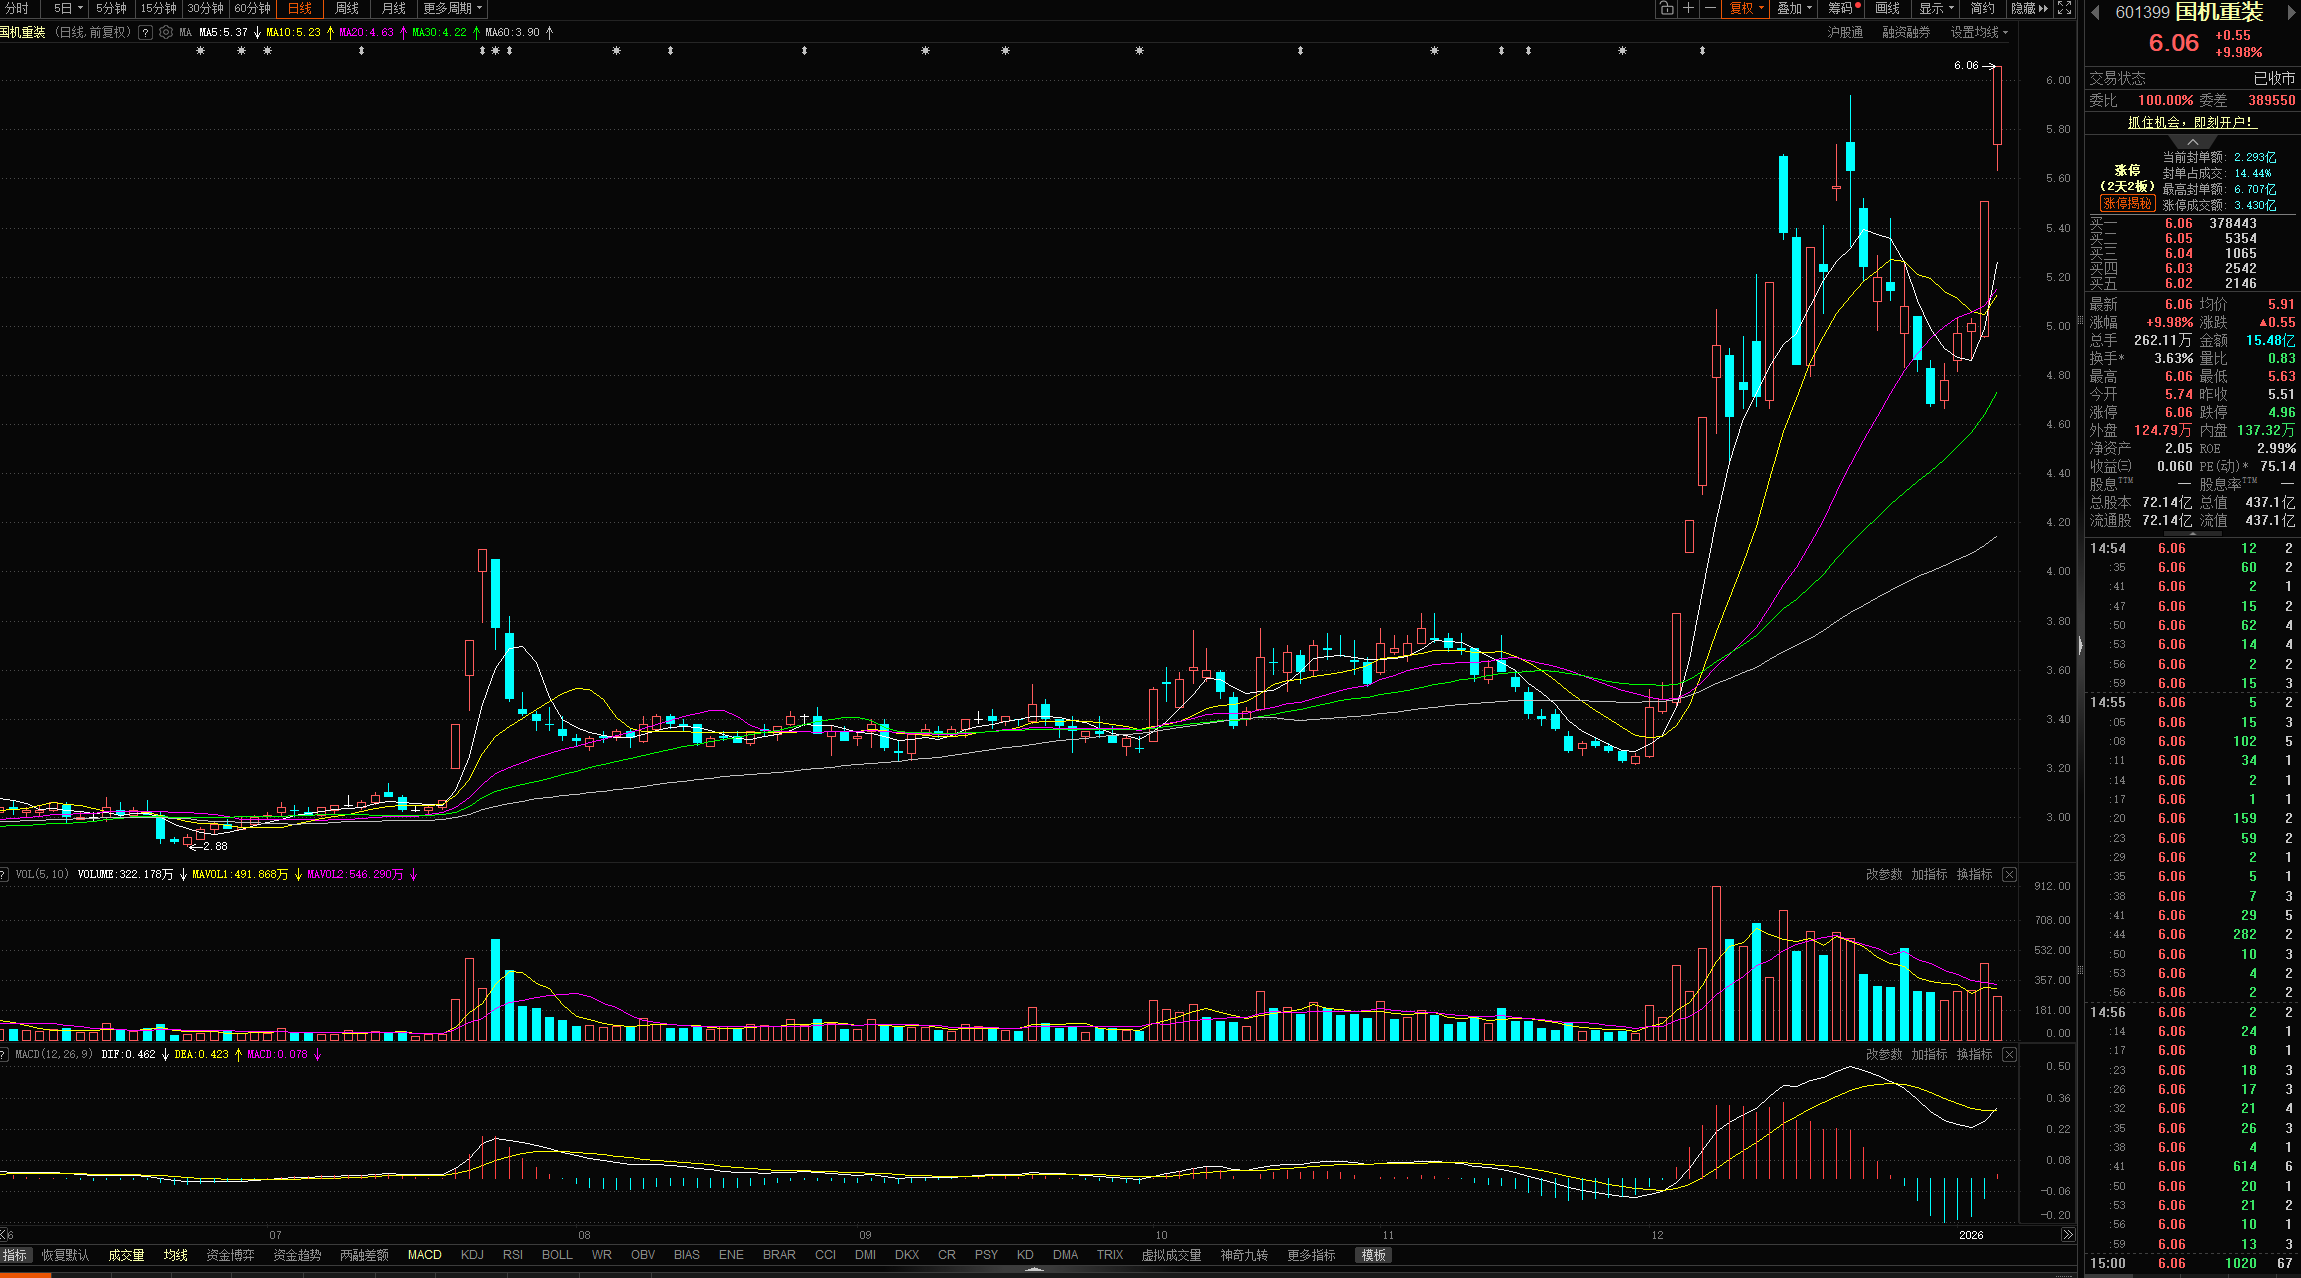Screen dimensions: 2301x1278
Task: Click the unlock padlock icon in top toolbar
Action: (1666, 8)
